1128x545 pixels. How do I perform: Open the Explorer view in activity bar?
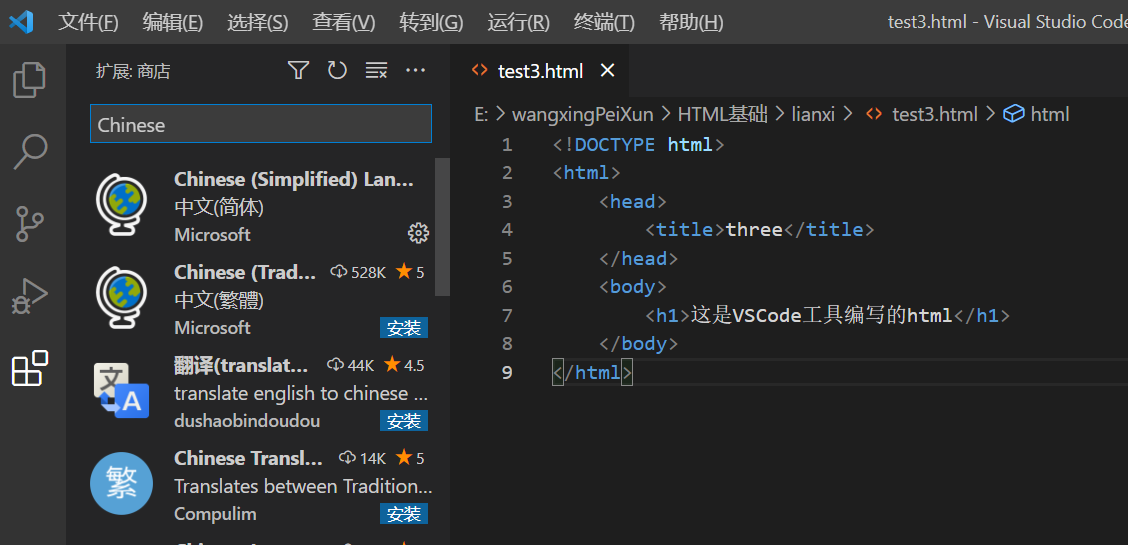pos(29,80)
